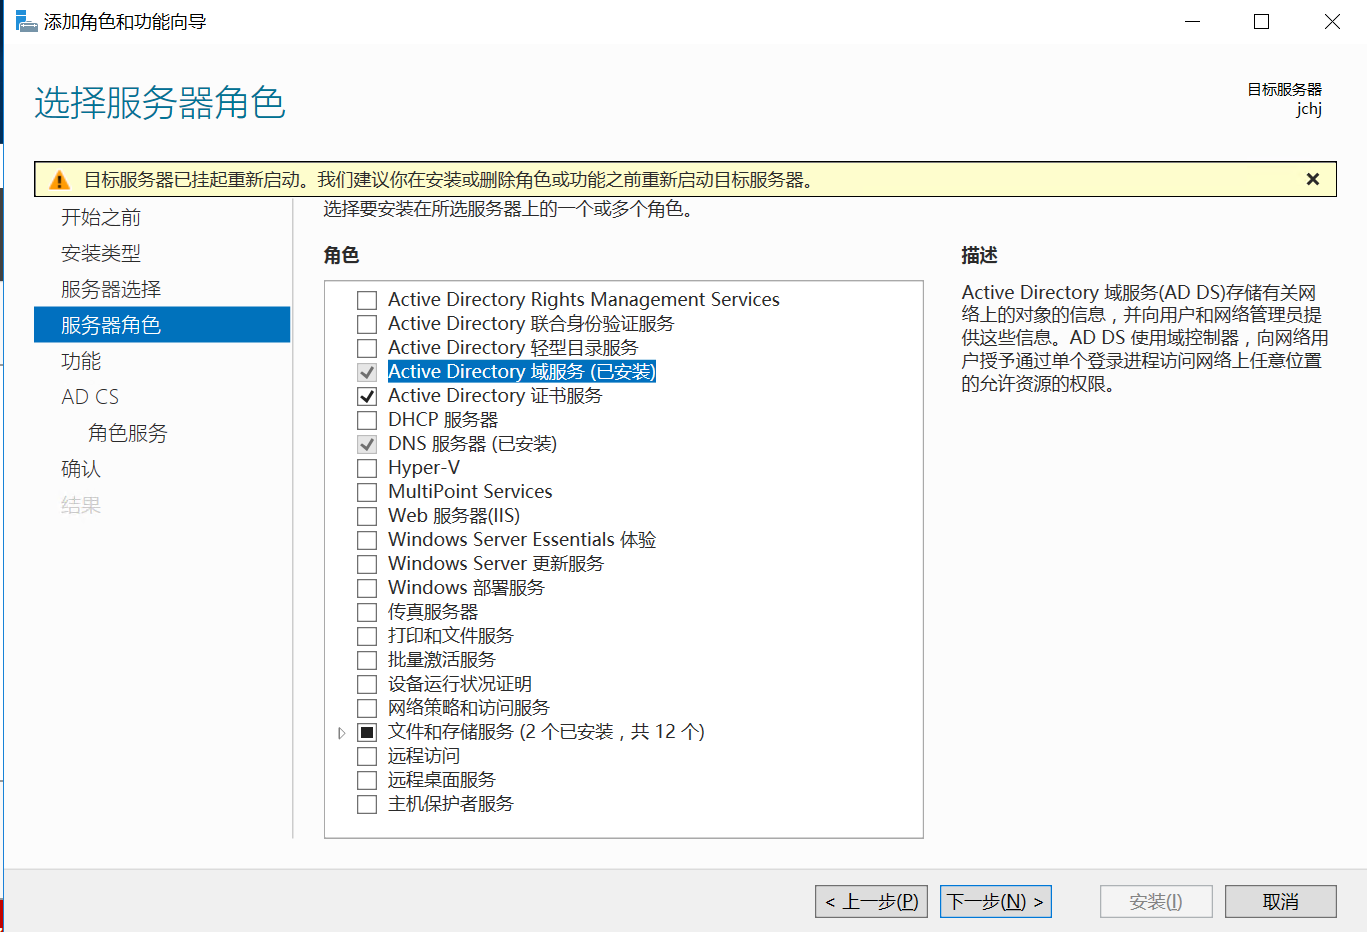Check 批量激活服务 checkbox

tap(367, 660)
